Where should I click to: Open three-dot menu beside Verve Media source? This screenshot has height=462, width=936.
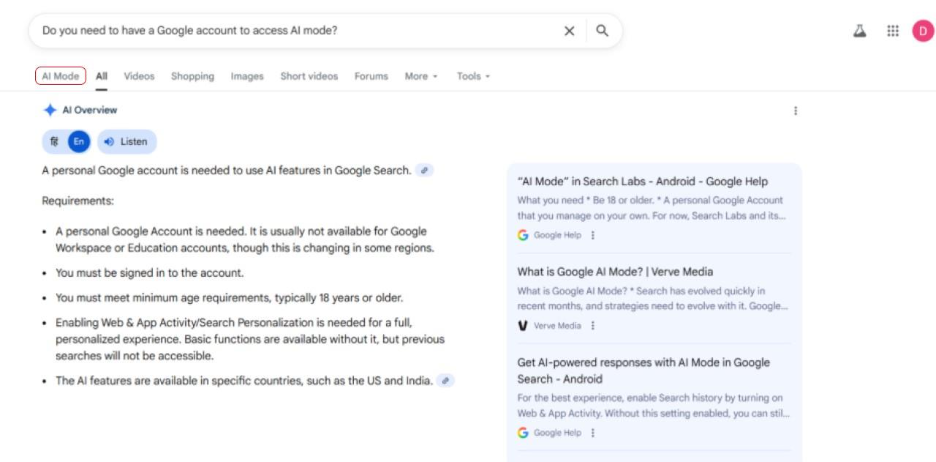(x=593, y=326)
